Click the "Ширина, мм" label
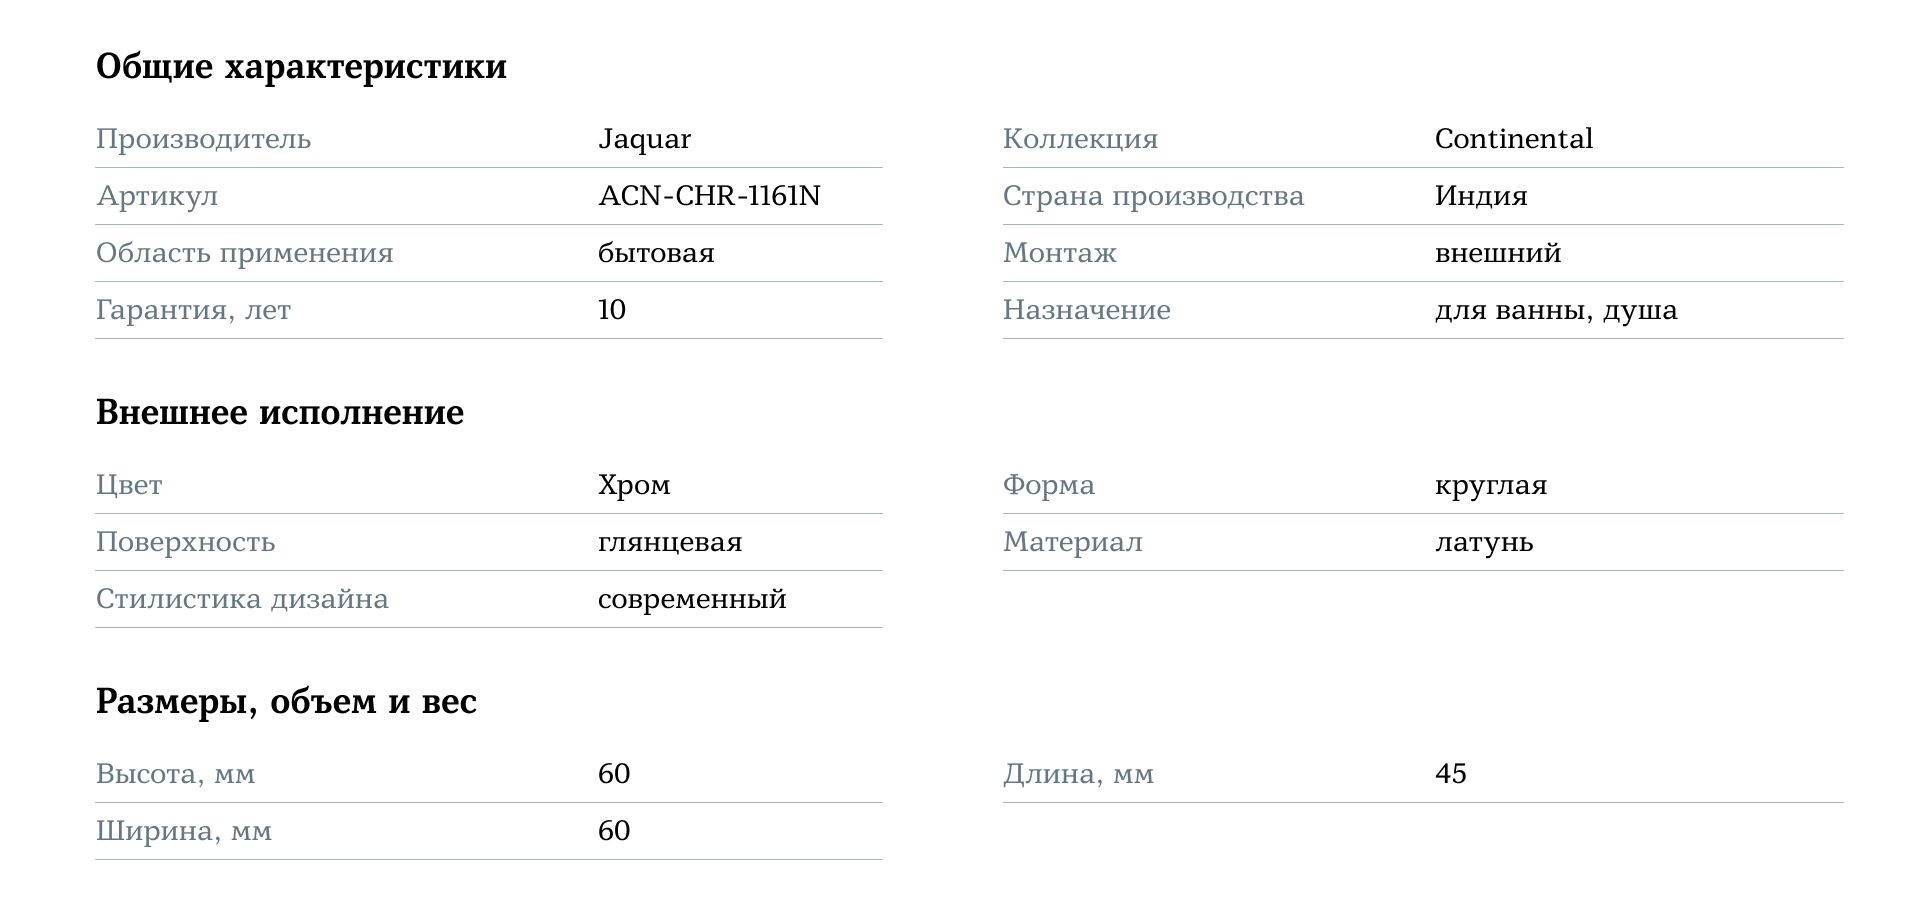This screenshot has width=1920, height=903. (184, 831)
